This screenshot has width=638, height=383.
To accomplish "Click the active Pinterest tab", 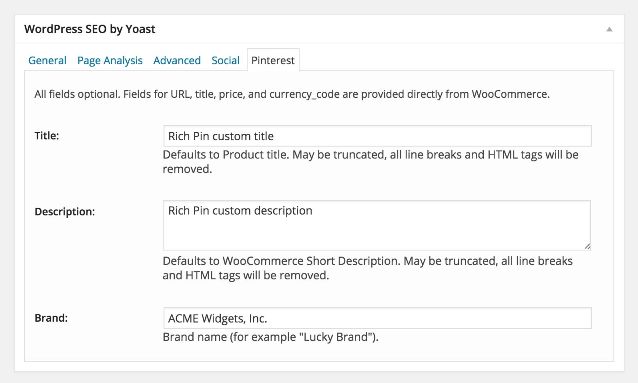I will [x=273, y=60].
